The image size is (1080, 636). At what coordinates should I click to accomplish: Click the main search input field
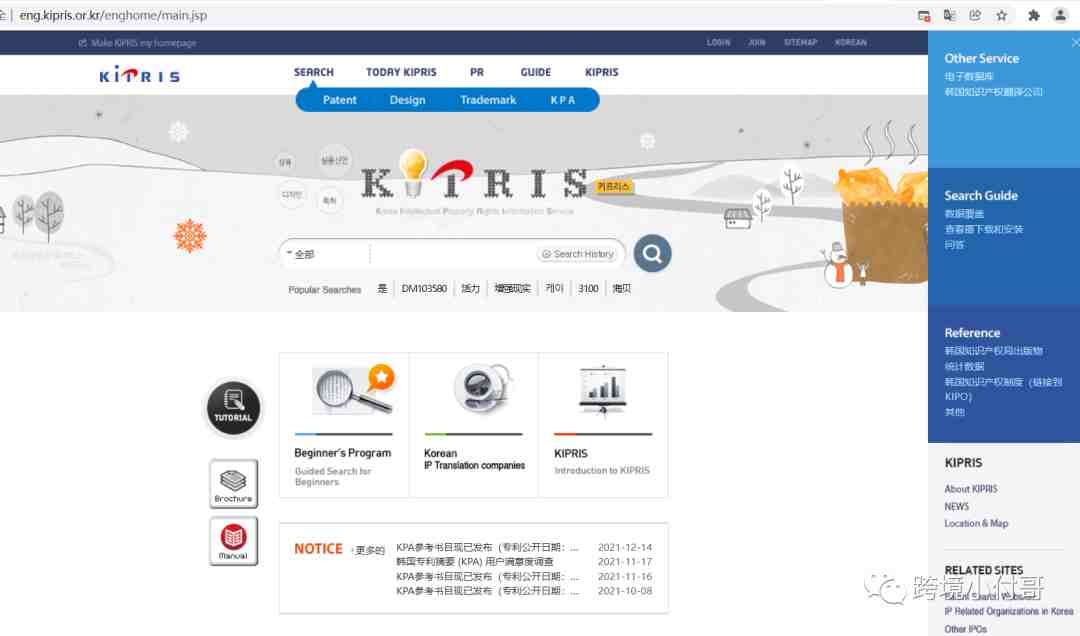[x=453, y=254]
